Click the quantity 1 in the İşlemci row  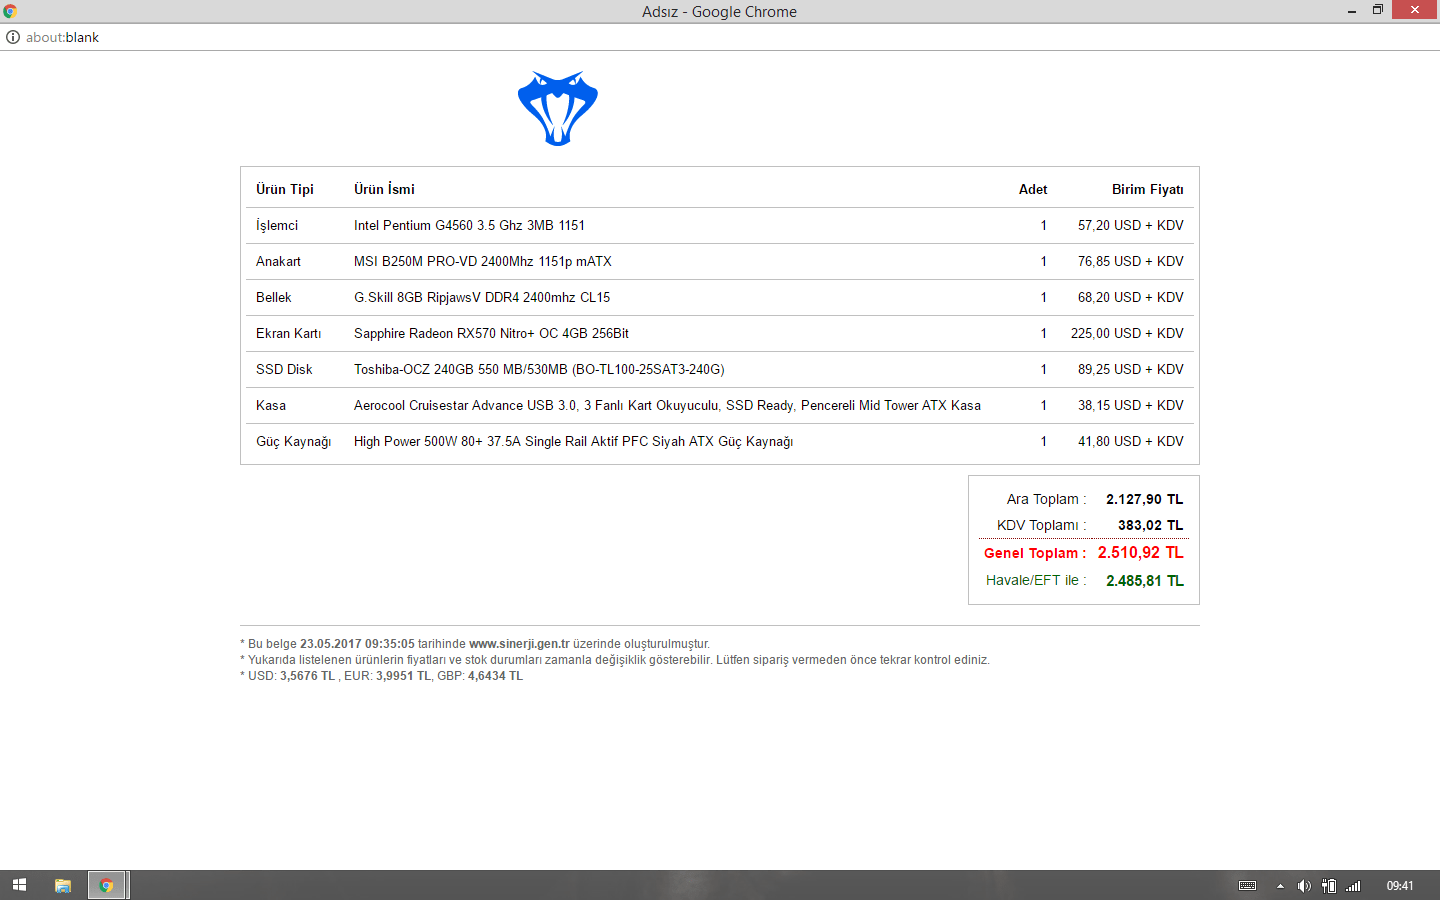pos(1044,225)
